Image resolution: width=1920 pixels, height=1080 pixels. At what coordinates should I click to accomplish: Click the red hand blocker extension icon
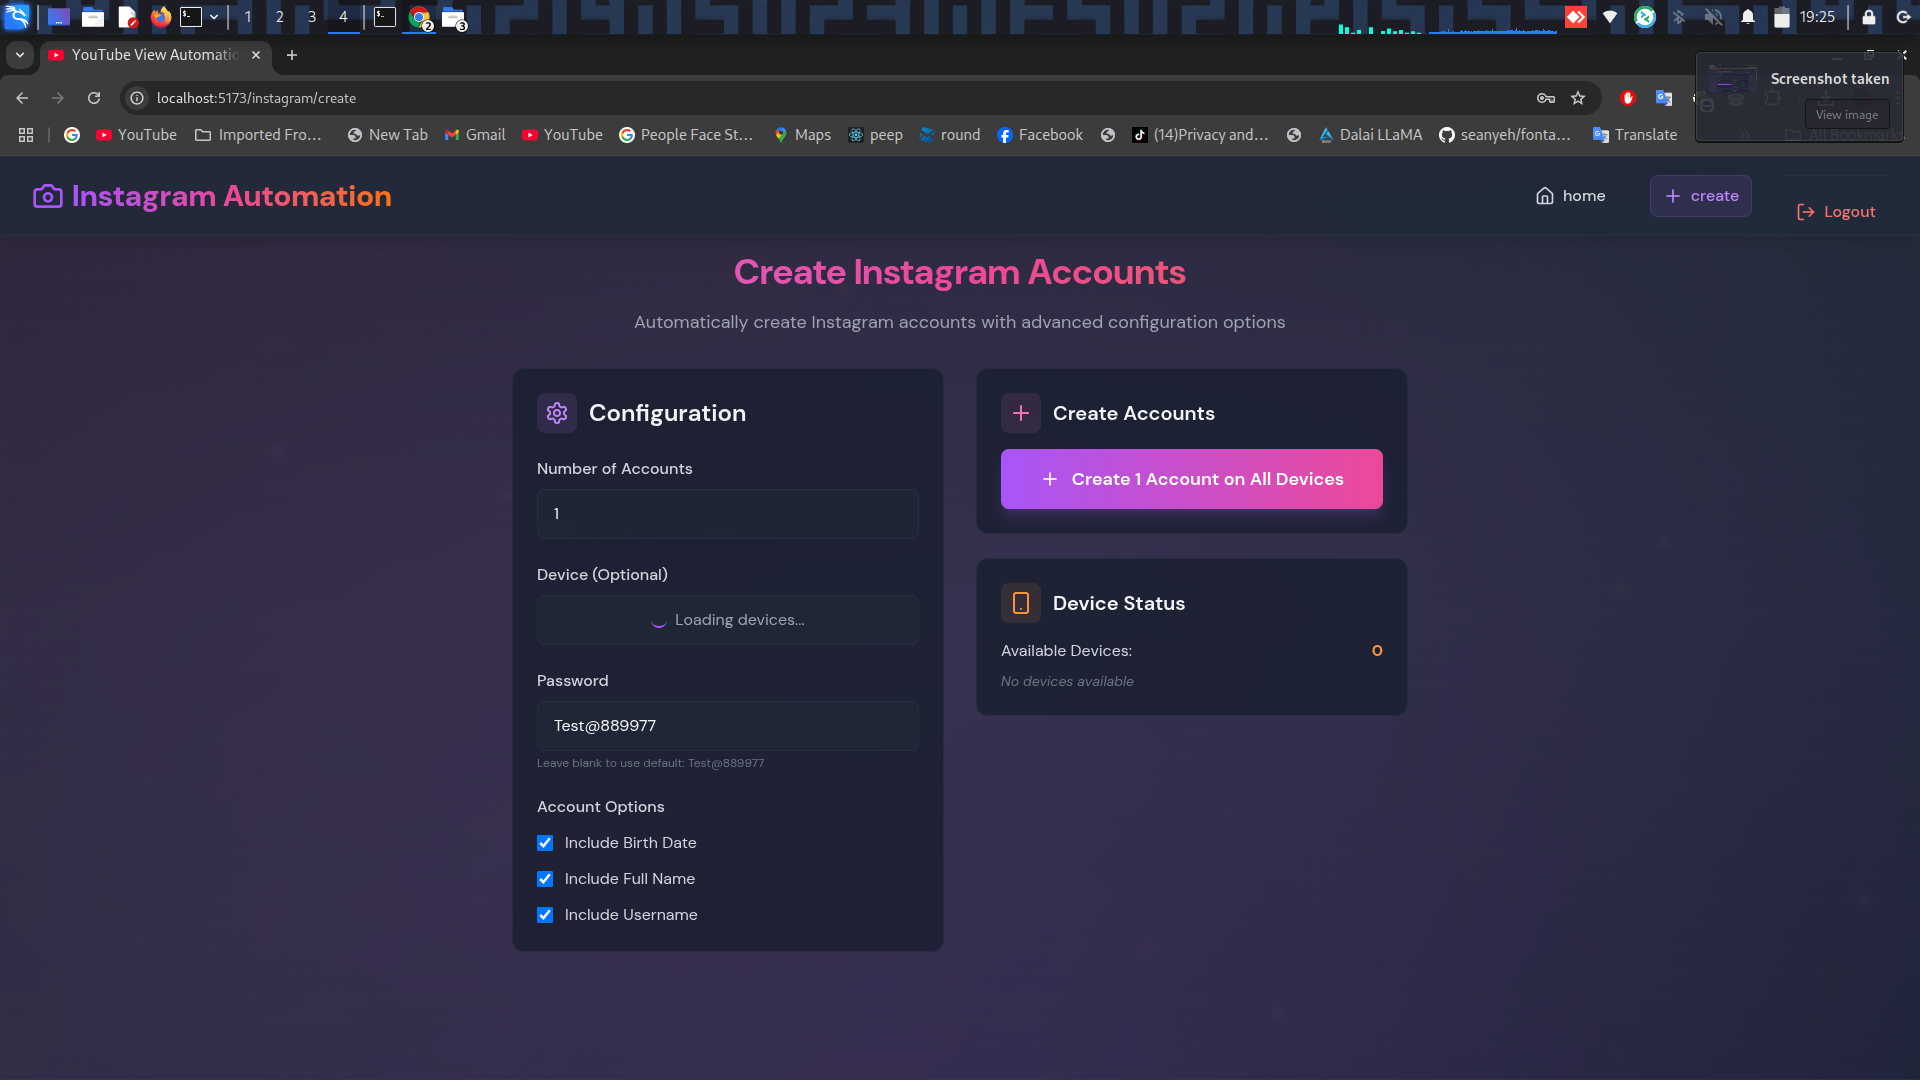click(1628, 98)
